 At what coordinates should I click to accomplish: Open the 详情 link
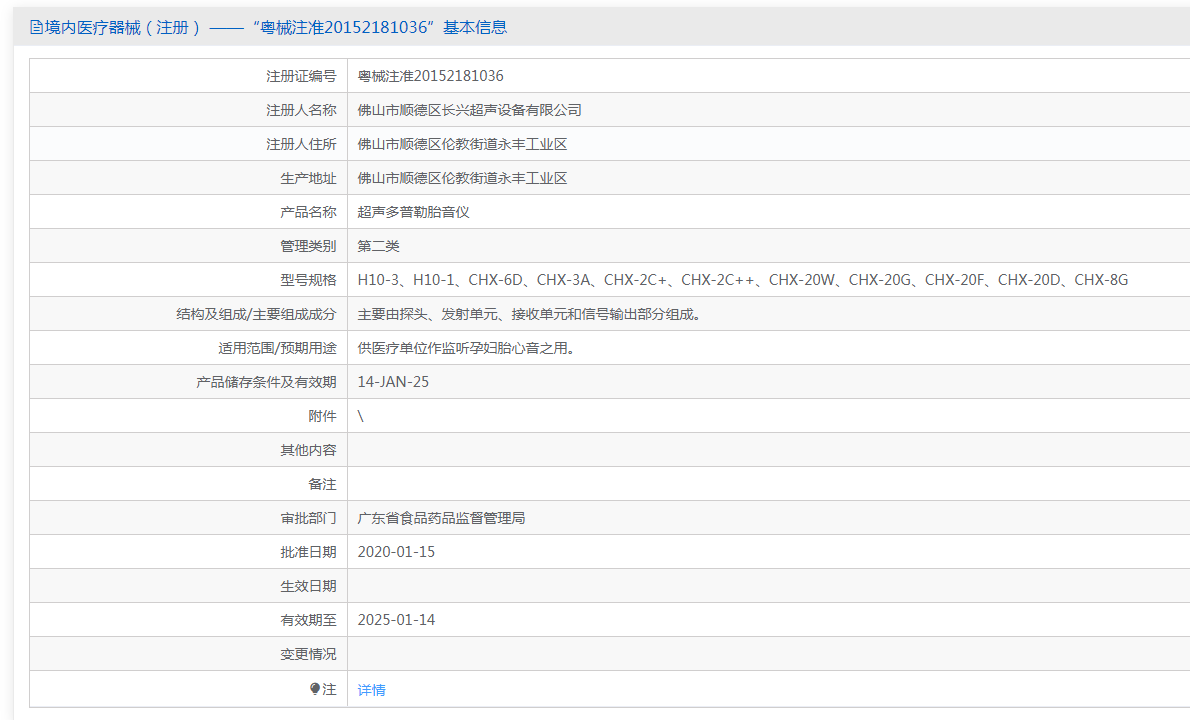[x=371, y=690]
